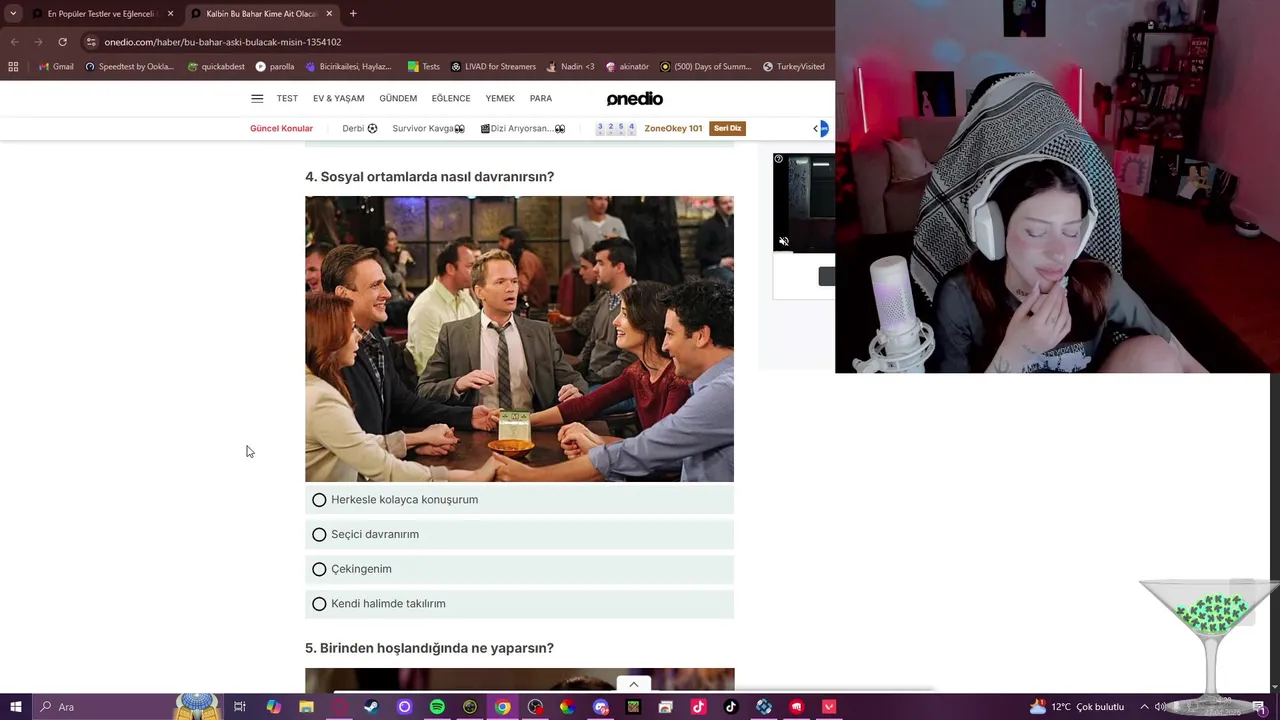Open File Explorer from the taskbar
This screenshot has height=720, width=1280.
(306, 707)
